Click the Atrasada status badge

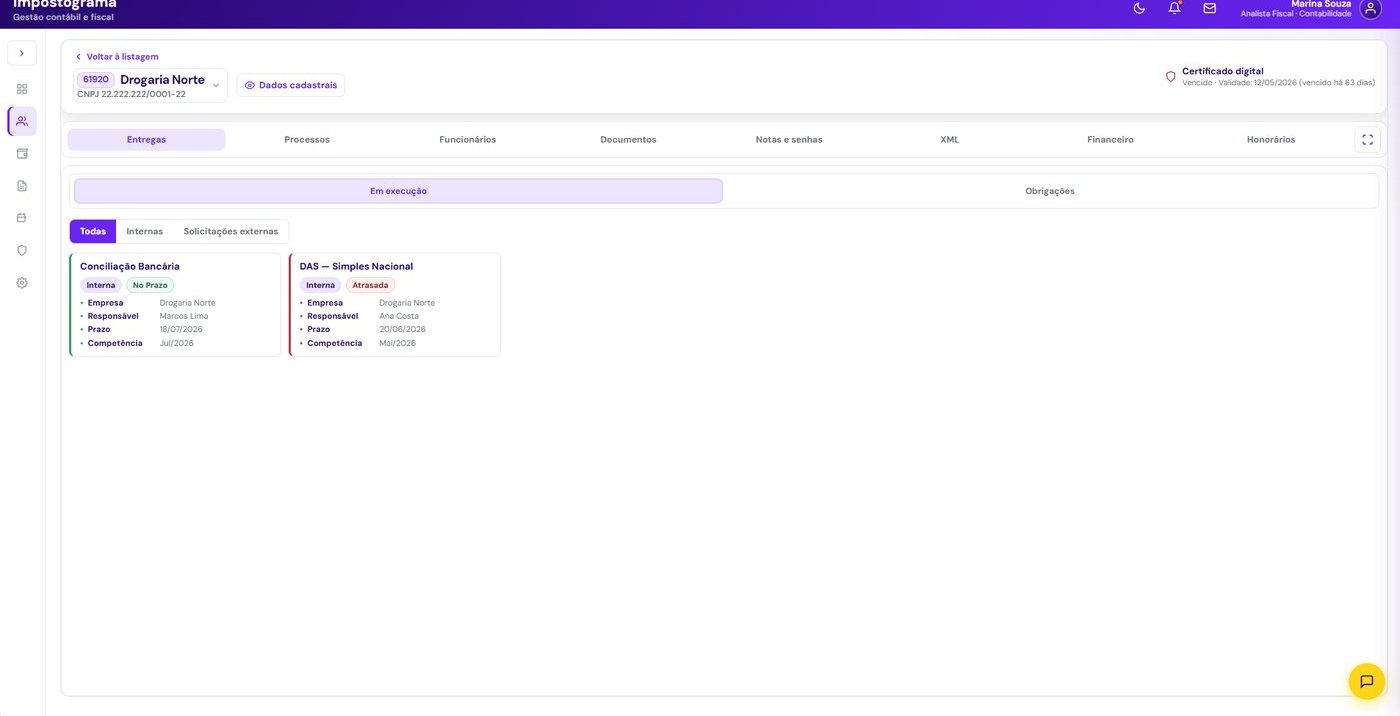[370, 285]
